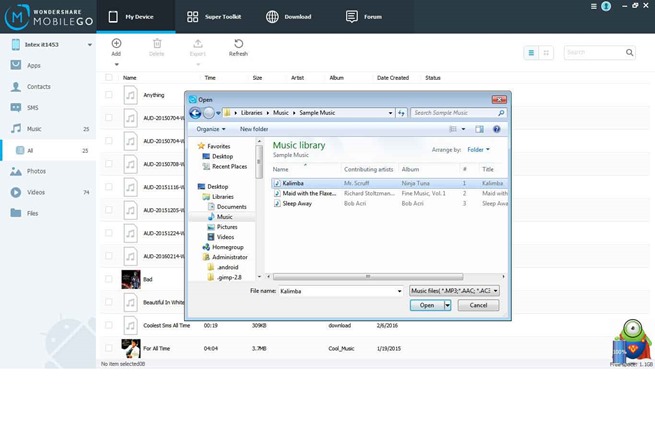Click the File name input field
This screenshot has height=432, width=655.
(338, 291)
